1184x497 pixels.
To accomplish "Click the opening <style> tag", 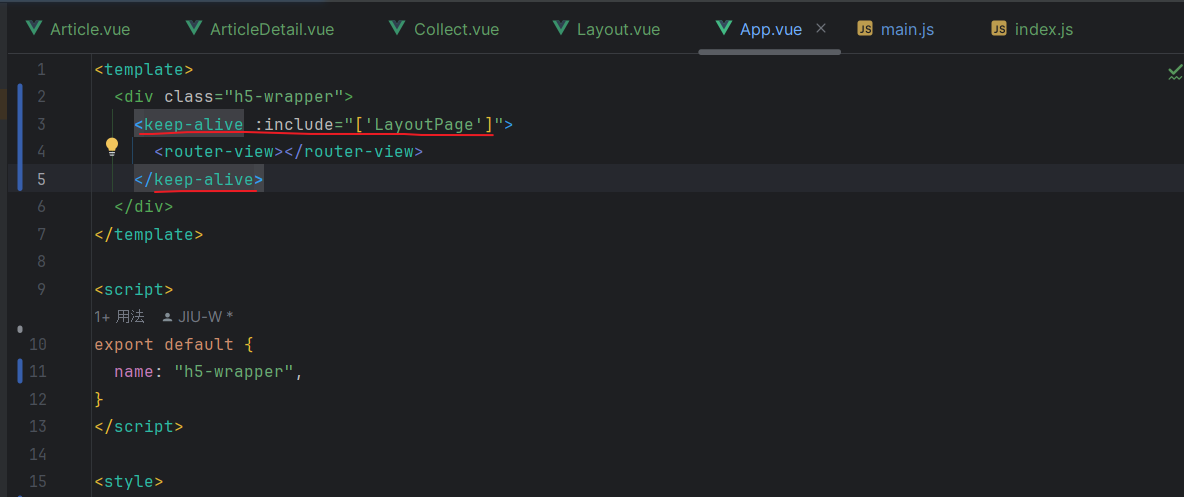I will point(129,481).
